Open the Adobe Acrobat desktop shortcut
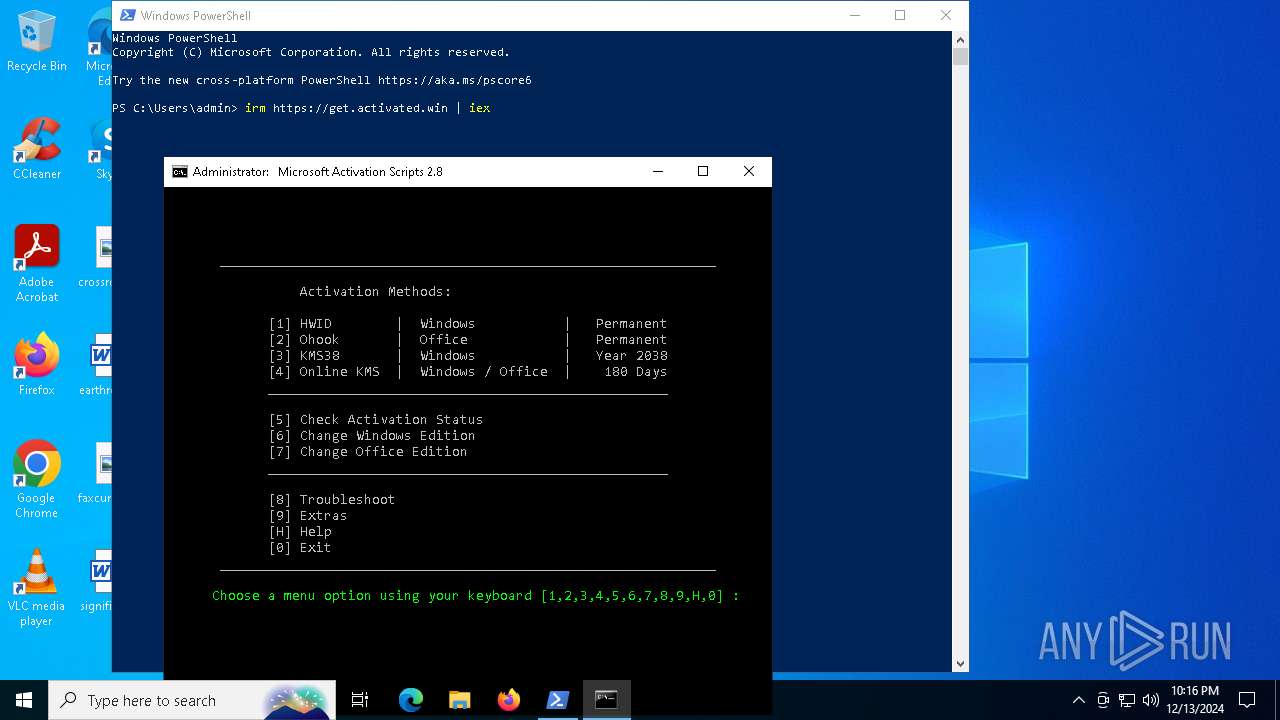The width and height of the screenshot is (1280, 720). [37, 264]
